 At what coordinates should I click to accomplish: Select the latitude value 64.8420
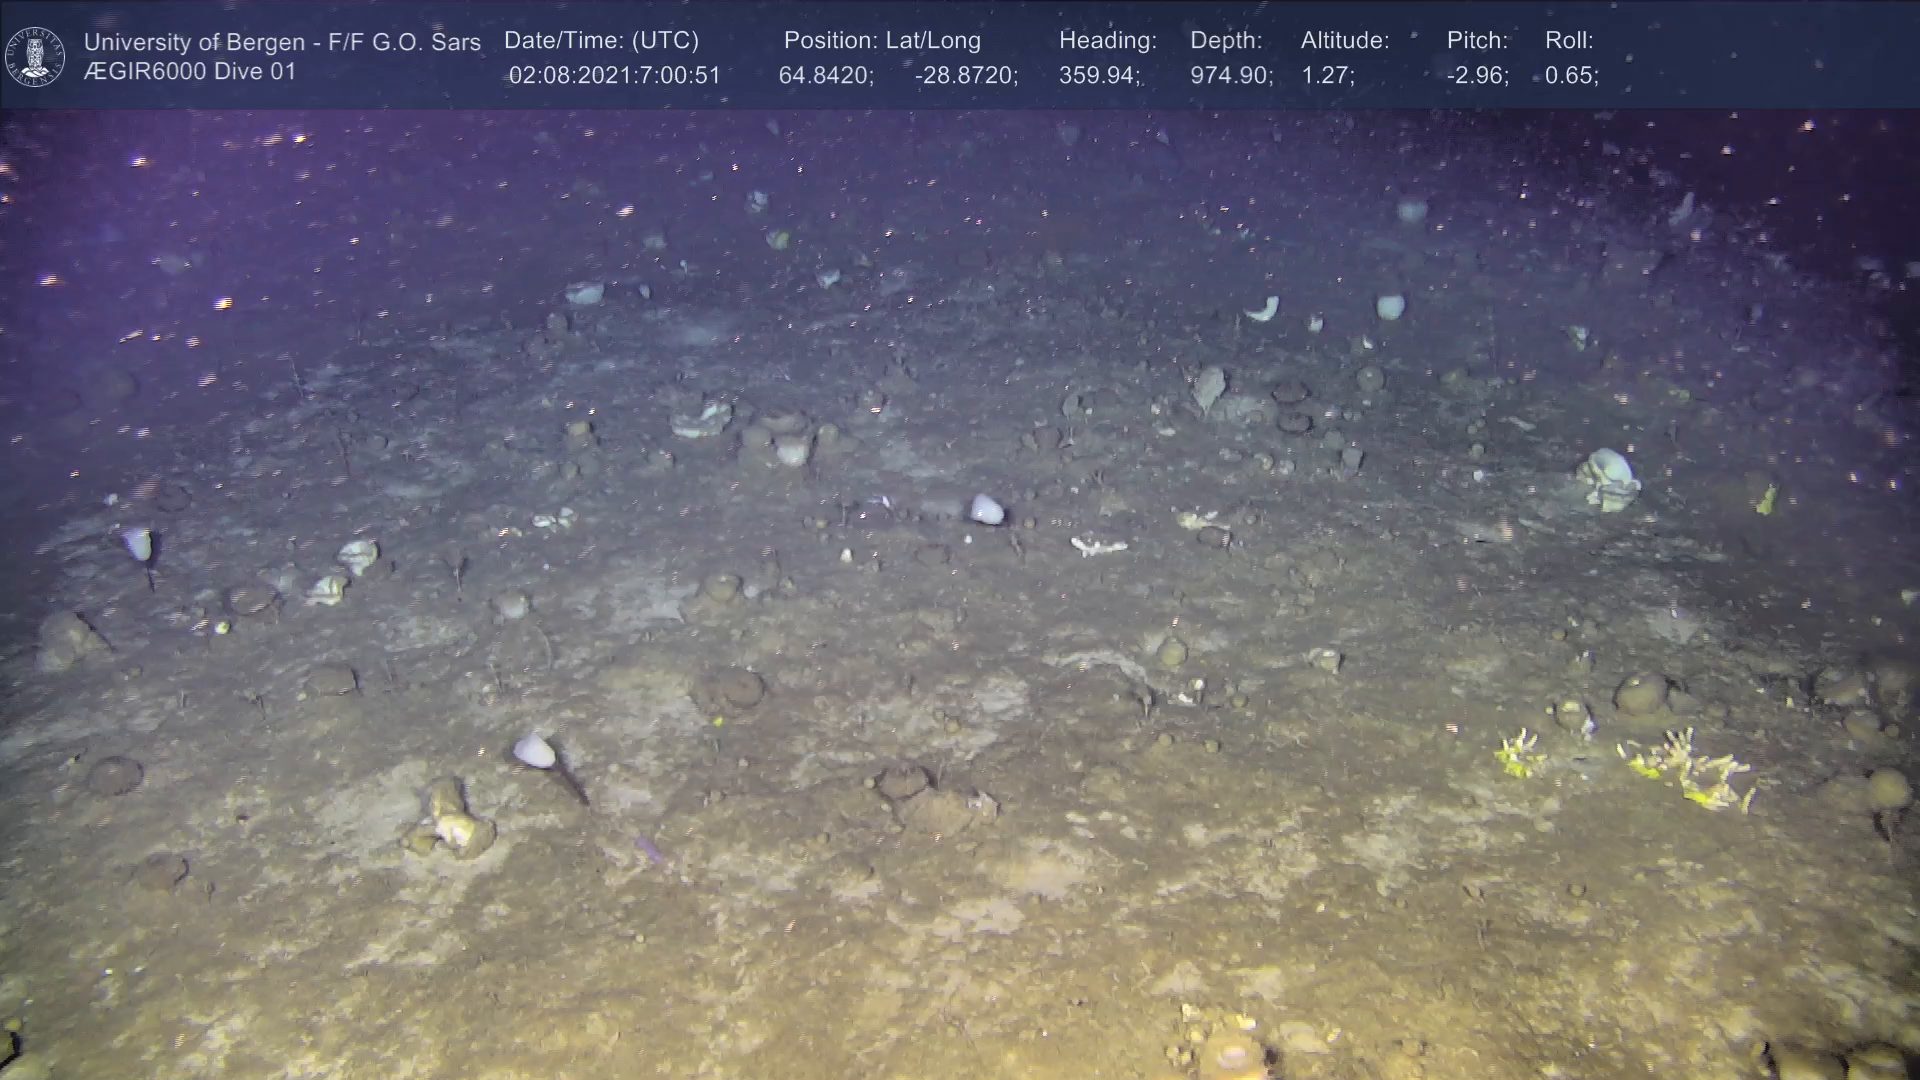pos(825,76)
